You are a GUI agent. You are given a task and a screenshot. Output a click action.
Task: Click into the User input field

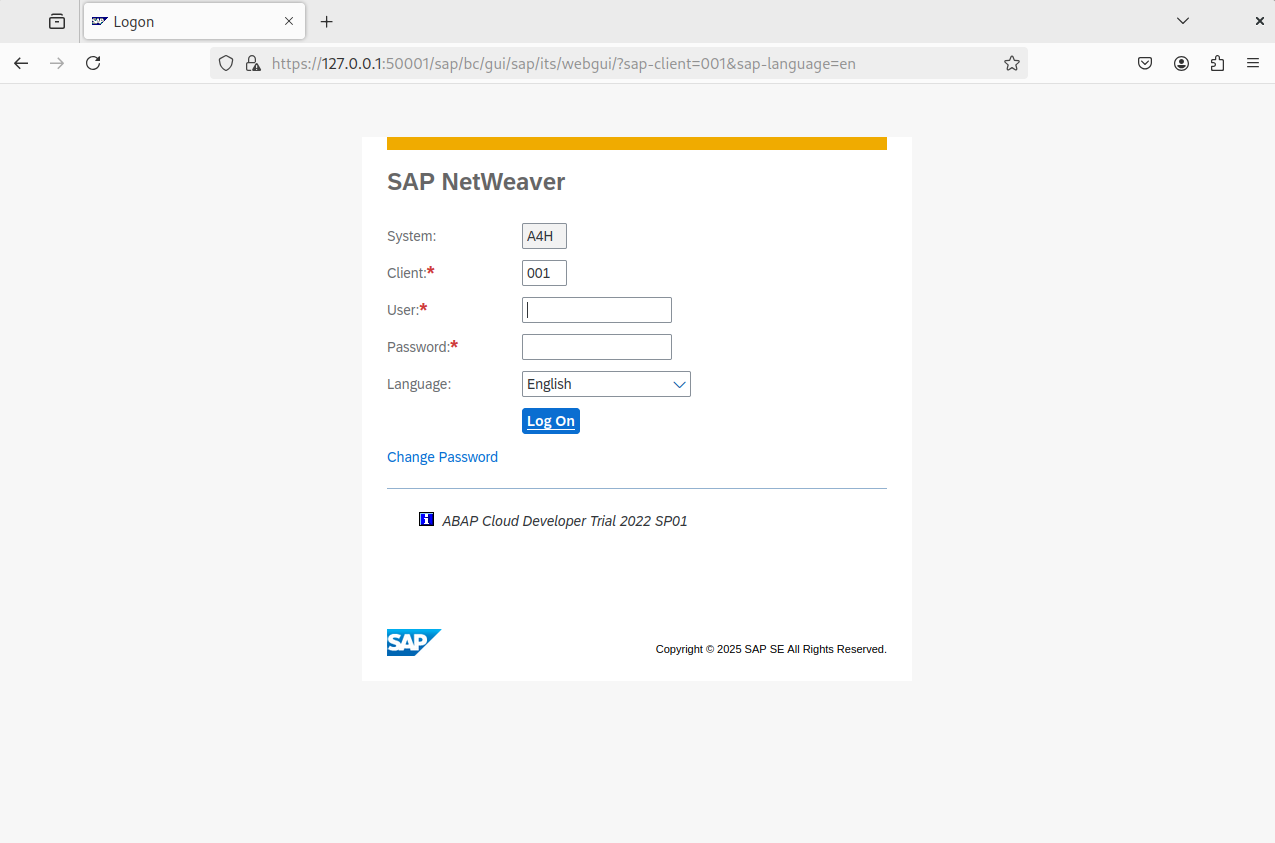(x=597, y=310)
